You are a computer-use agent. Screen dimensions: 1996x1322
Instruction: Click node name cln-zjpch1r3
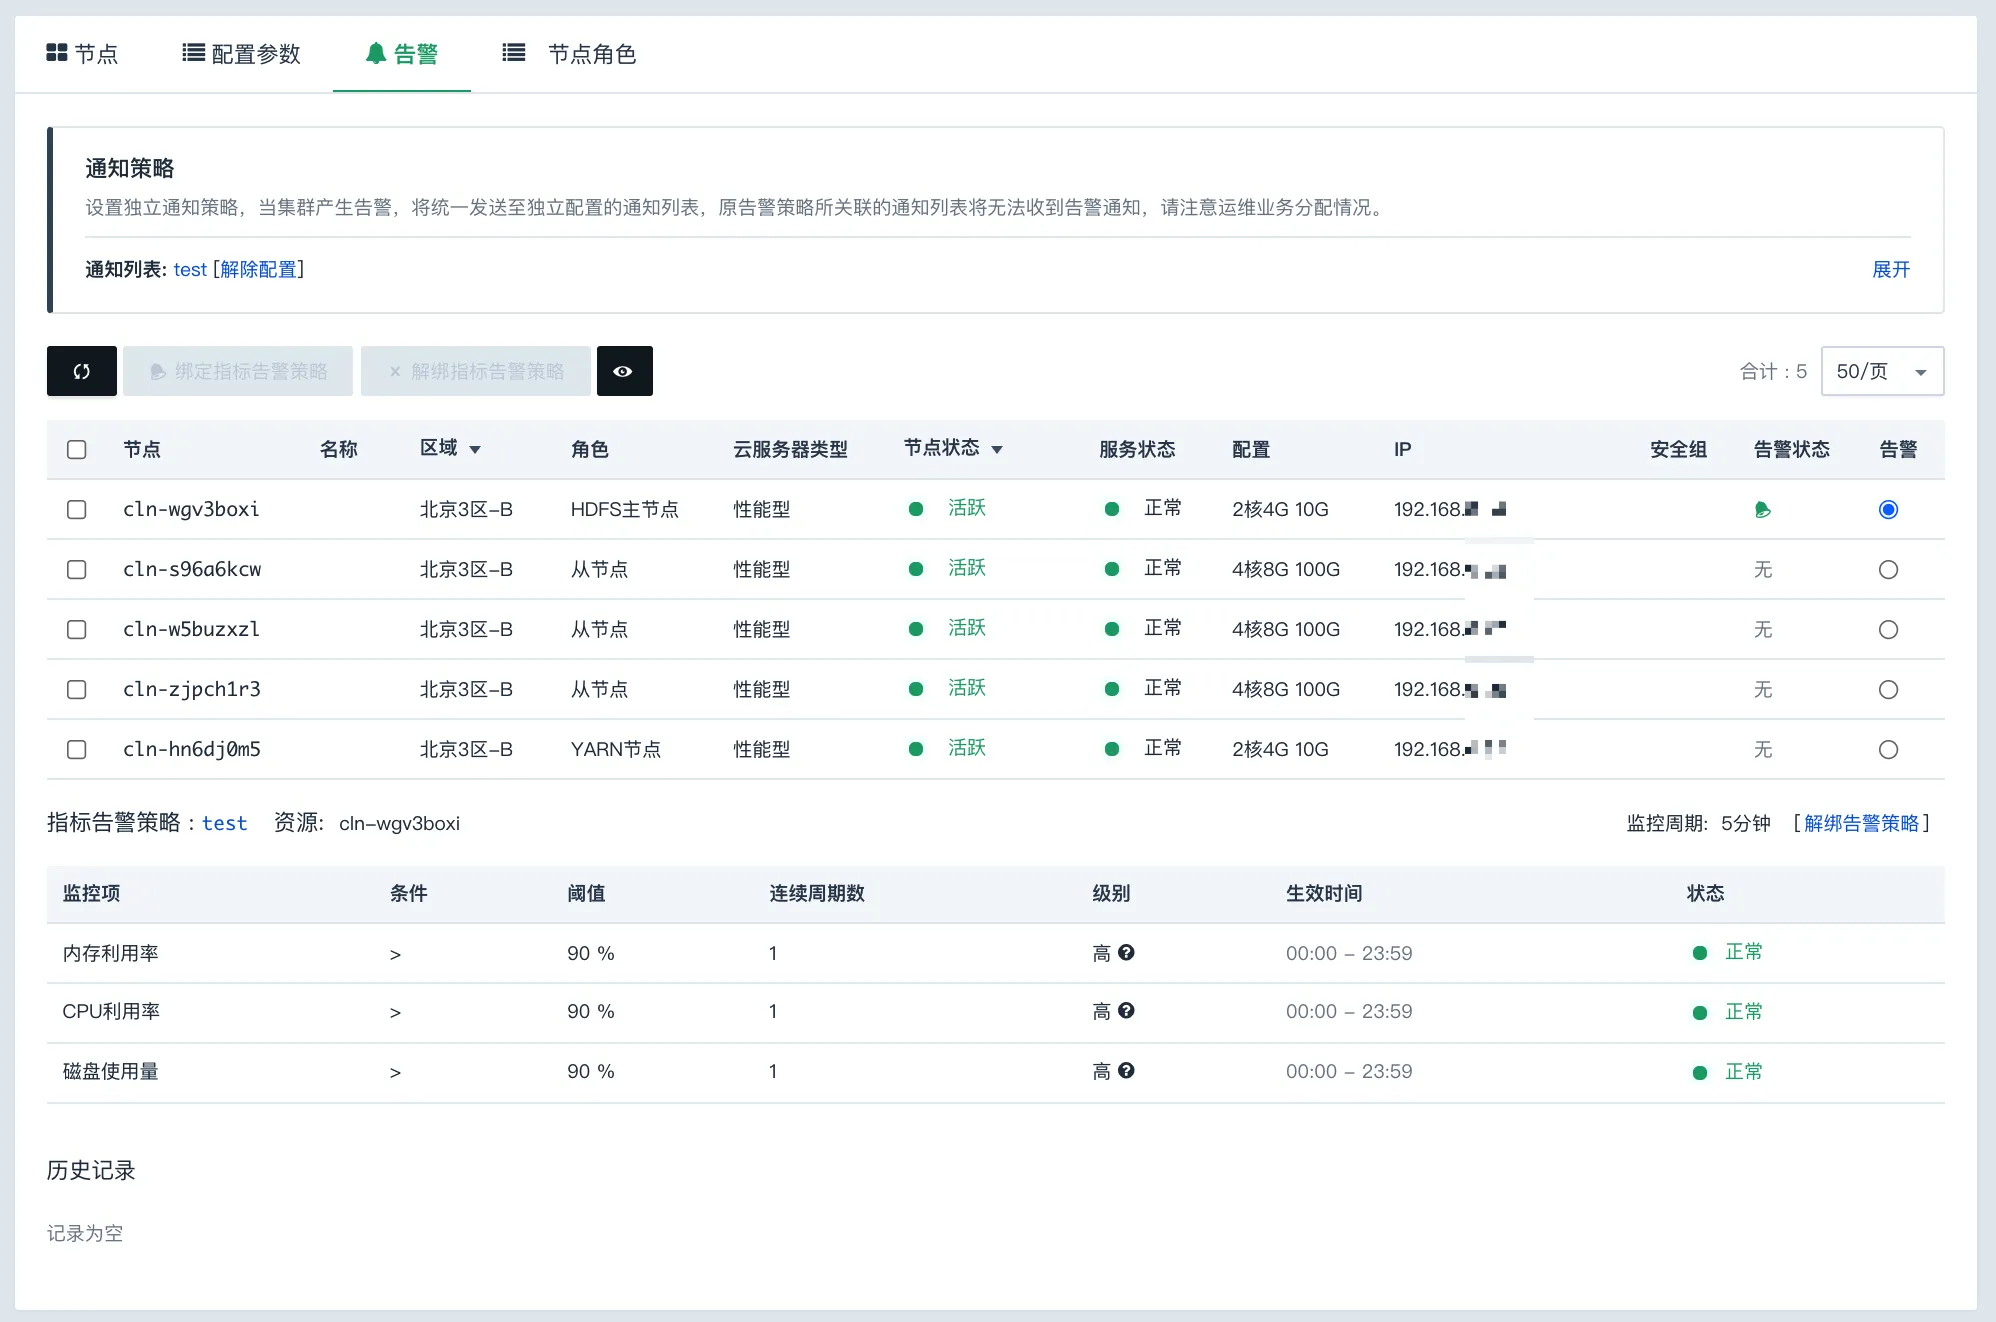[x=192, y=689]
